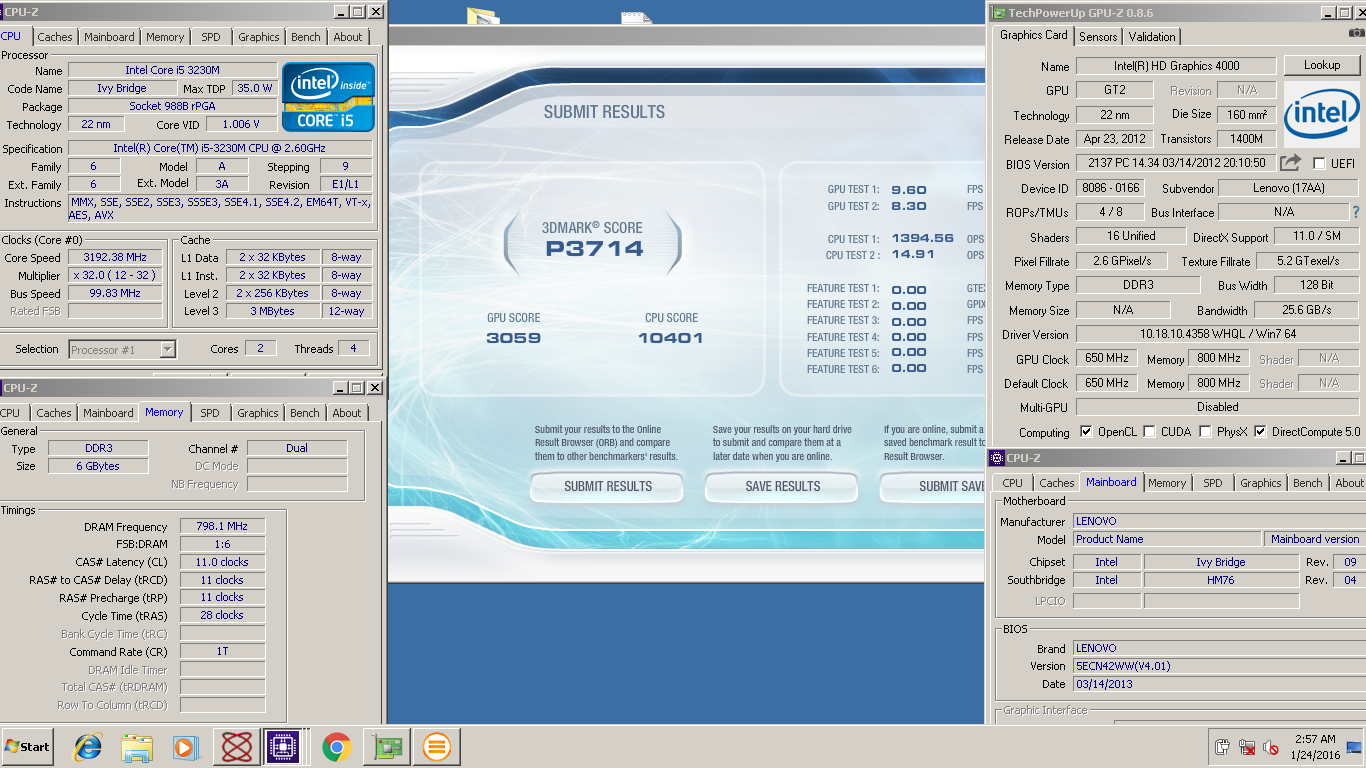
Task: Click the Intel Core i5 logo badge
Action: (328, 97)
